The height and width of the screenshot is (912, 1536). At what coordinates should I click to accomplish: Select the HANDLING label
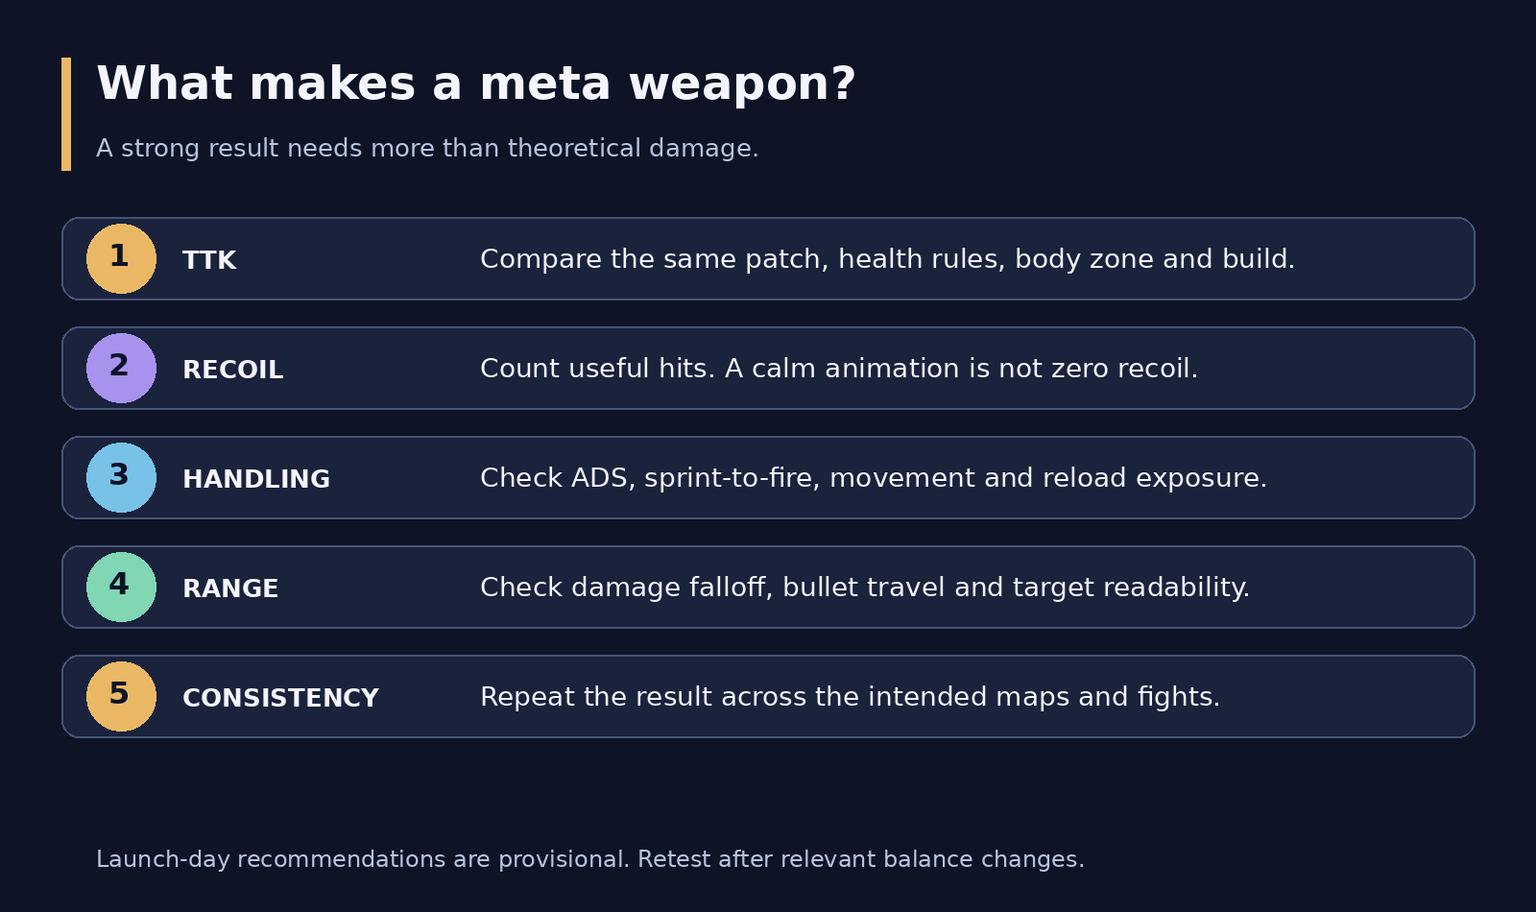click(x=256, y=480)
